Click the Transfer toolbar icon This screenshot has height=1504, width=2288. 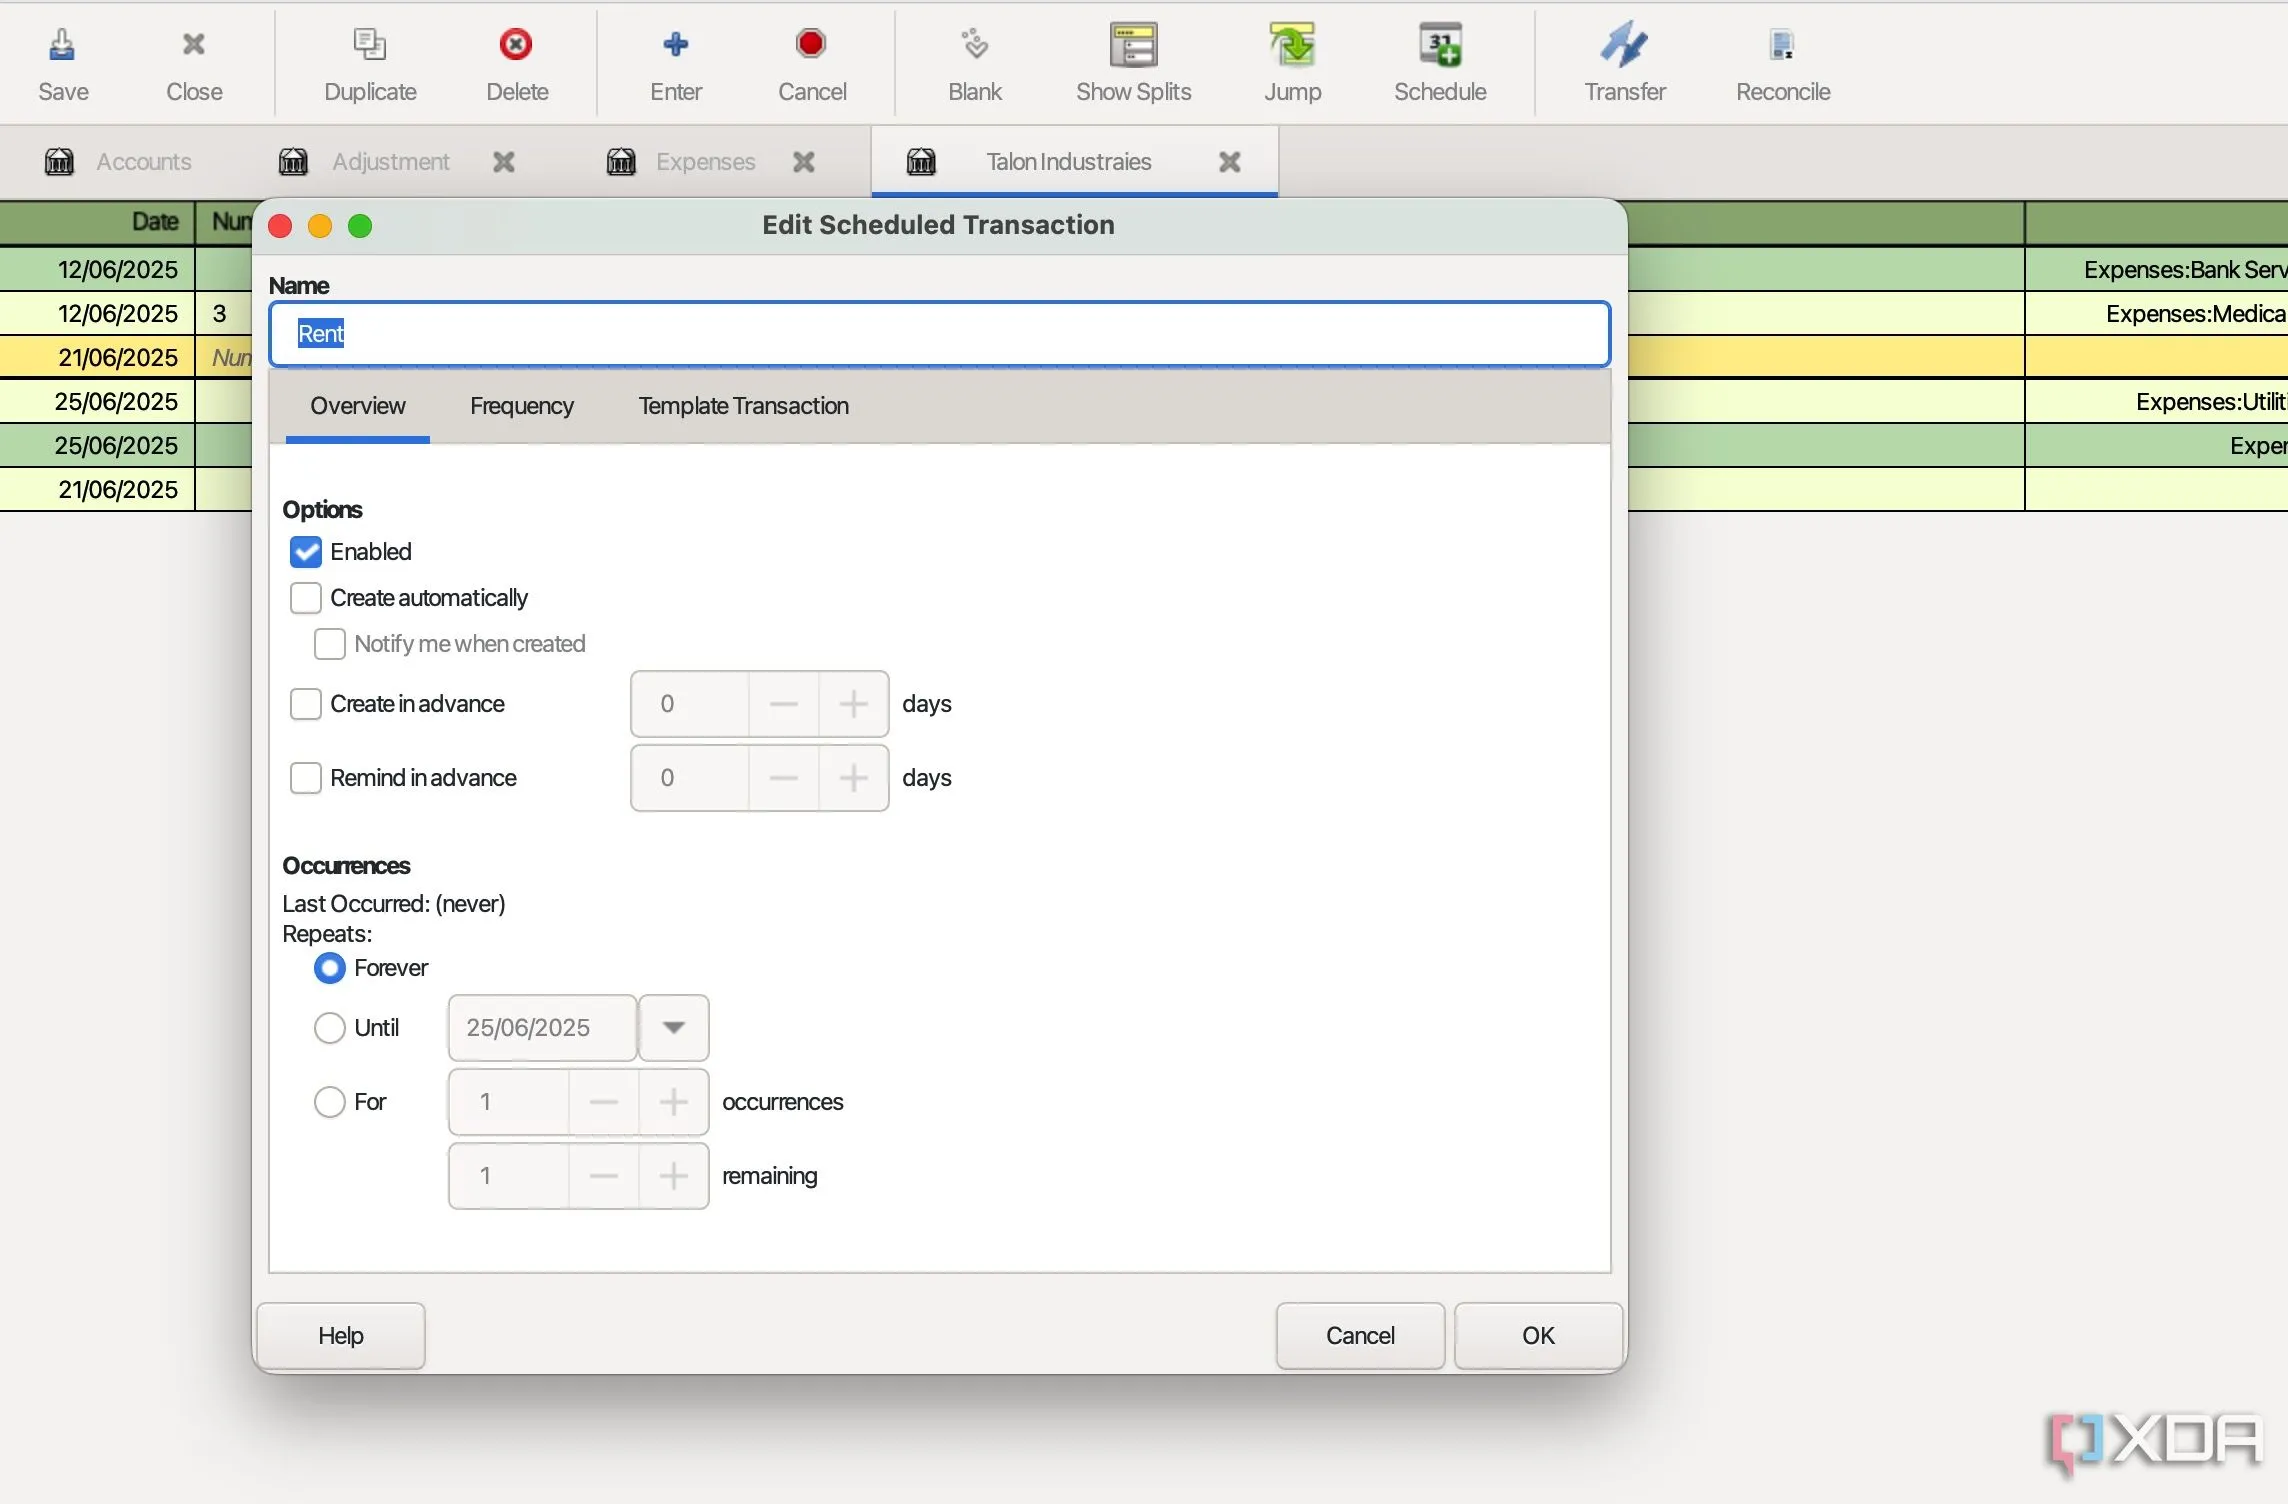click(1624, 45)
